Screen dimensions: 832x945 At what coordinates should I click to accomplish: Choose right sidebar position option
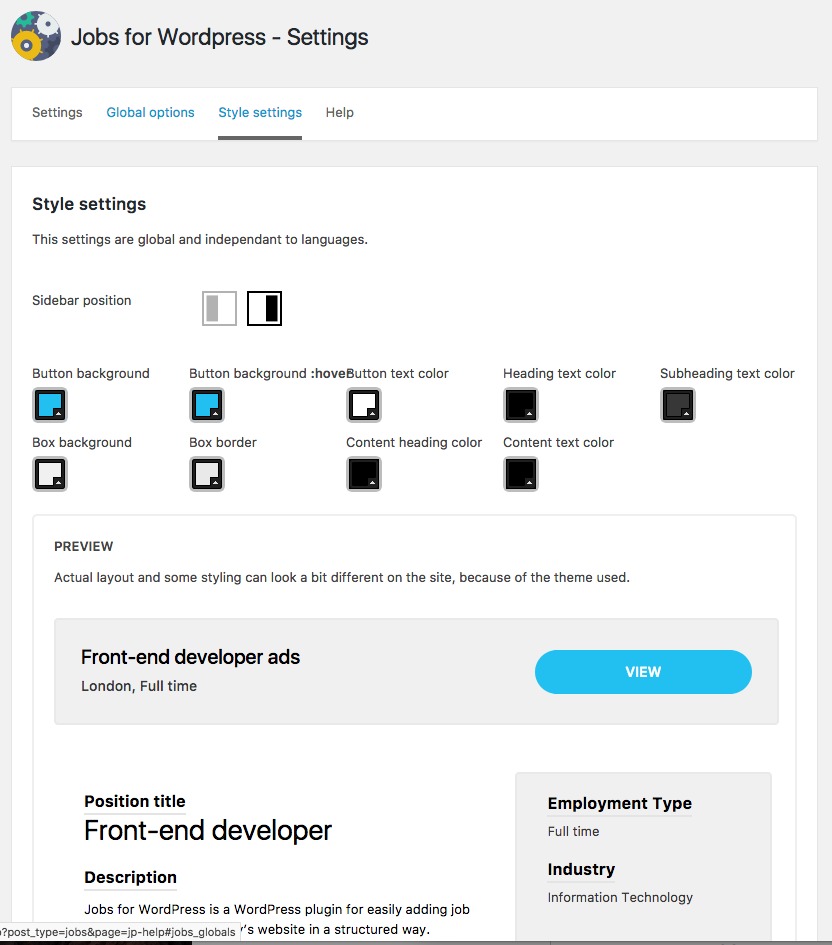pos(264,309)
